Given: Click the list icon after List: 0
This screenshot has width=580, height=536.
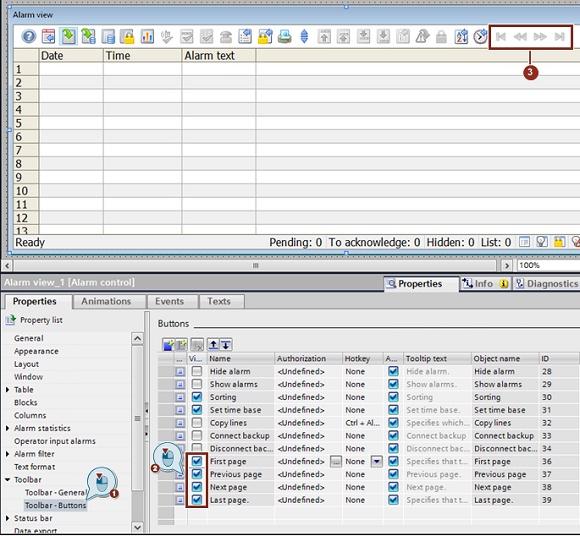Looking at the screenshot, I should pos(524,242).
